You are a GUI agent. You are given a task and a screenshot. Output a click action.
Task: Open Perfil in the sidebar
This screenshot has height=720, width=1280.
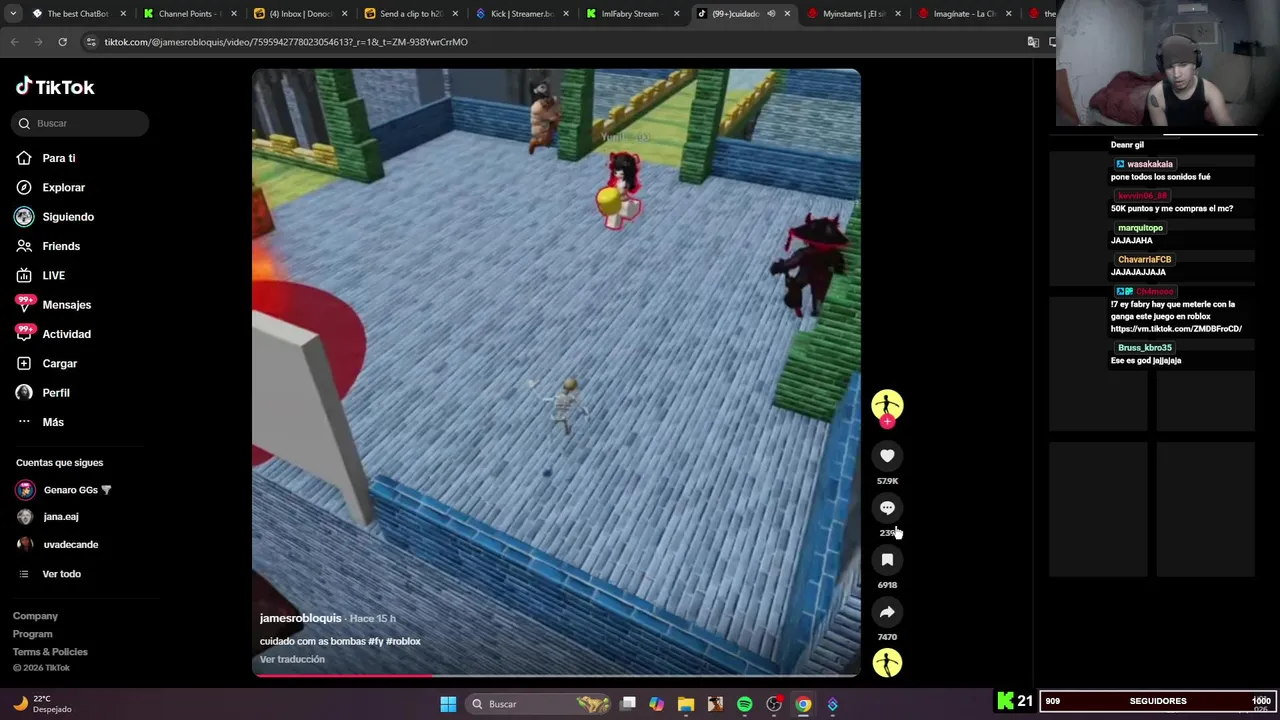tap(43, 393)
